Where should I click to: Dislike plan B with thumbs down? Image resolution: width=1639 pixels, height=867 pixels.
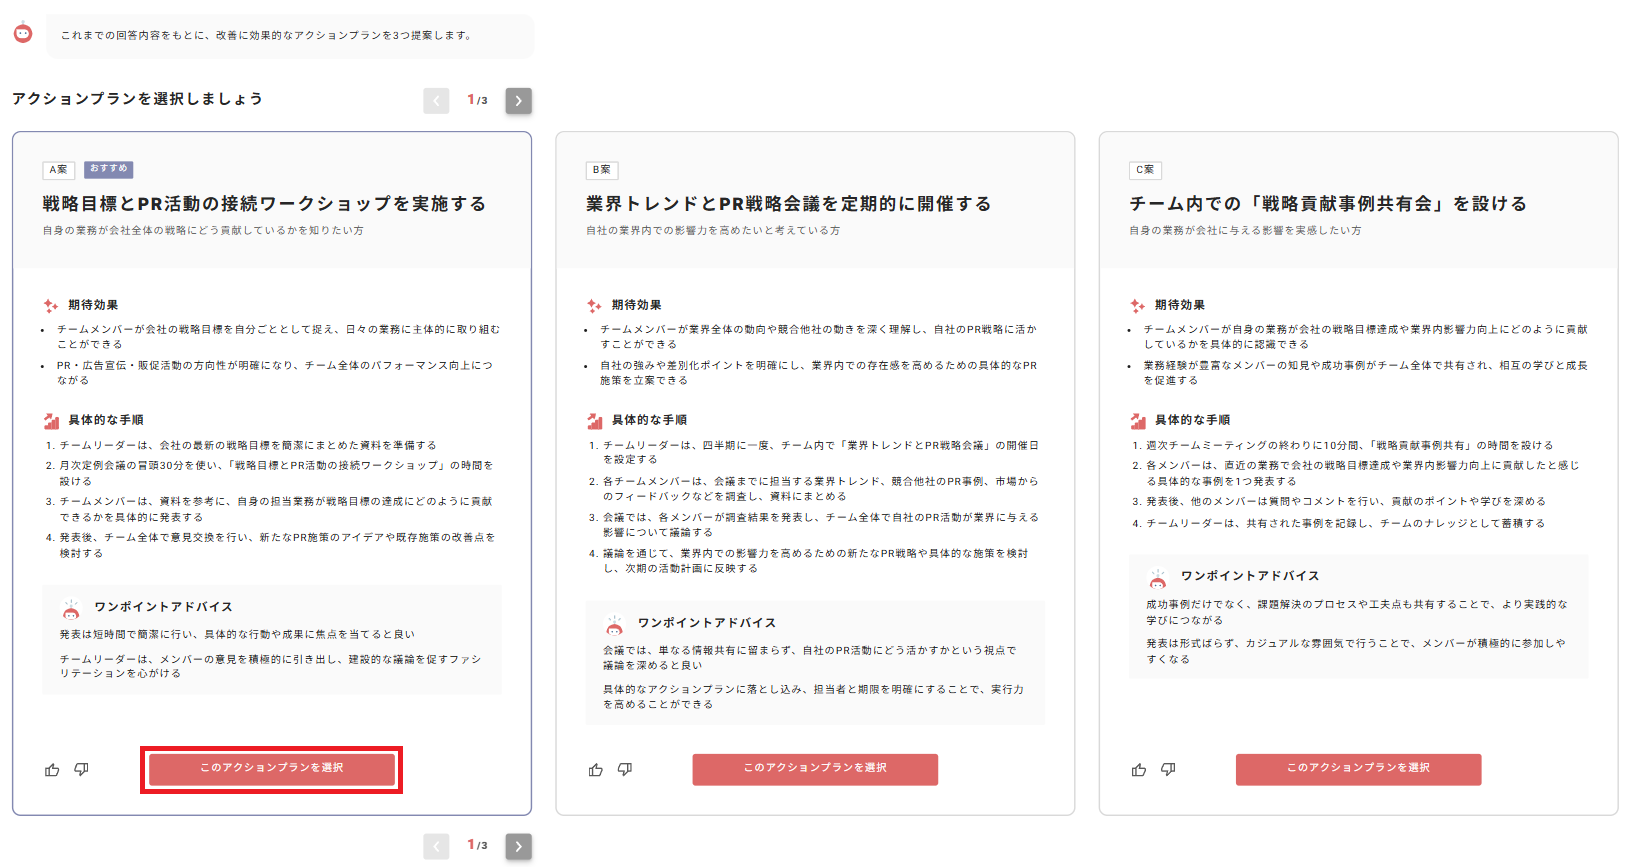click(625, 770)
